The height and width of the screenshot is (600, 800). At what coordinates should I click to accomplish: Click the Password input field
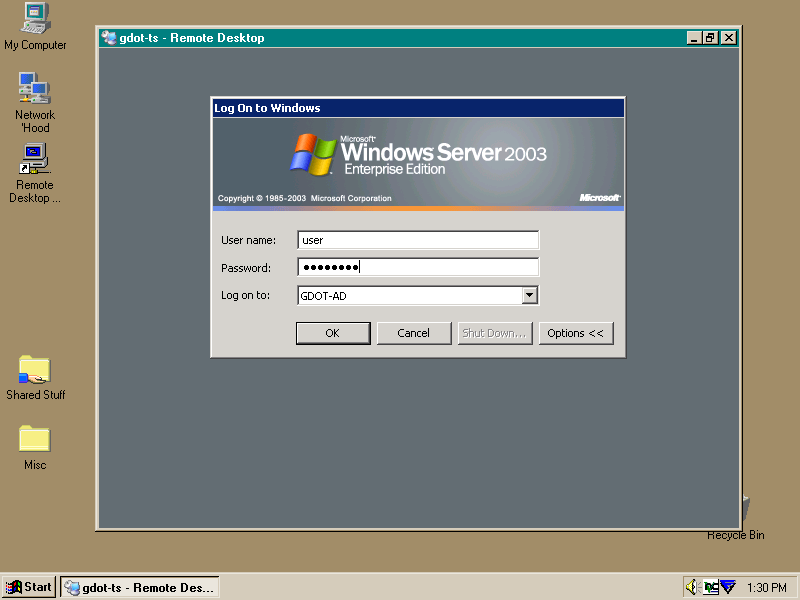[x=417, y=267]
